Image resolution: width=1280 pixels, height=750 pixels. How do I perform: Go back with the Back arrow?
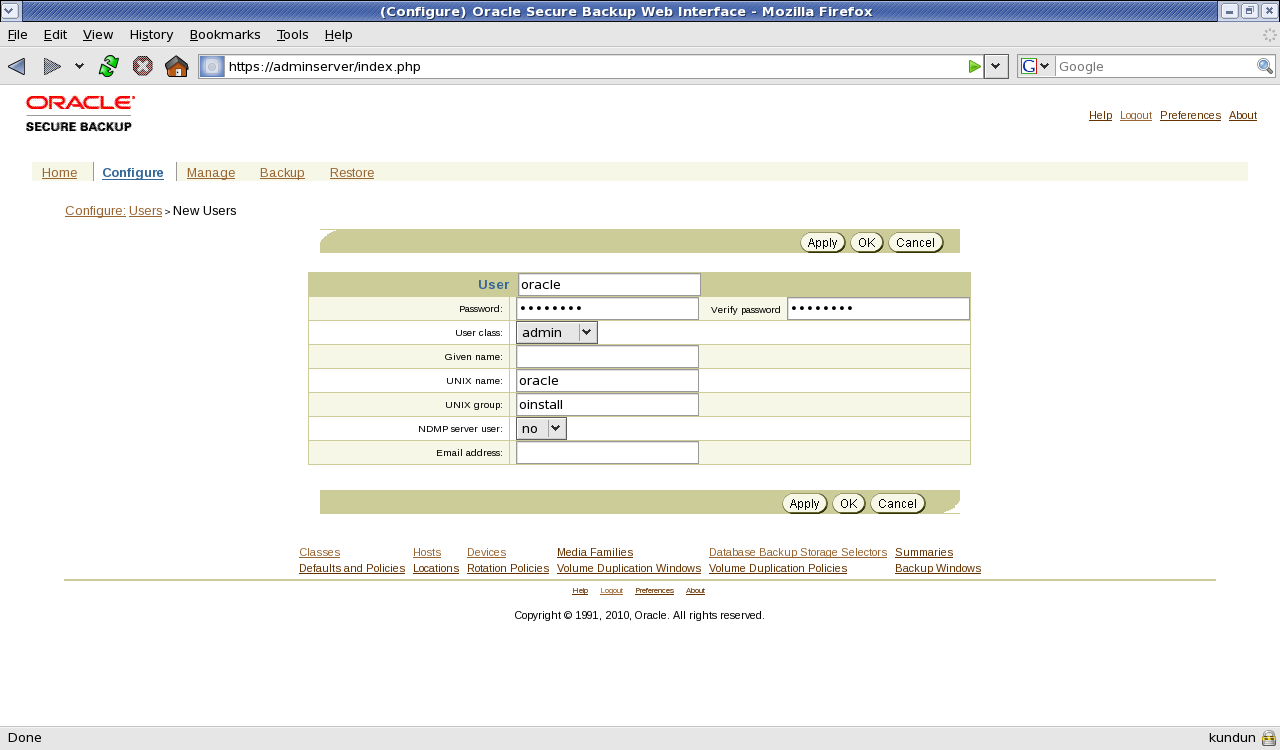coord(17,67)
